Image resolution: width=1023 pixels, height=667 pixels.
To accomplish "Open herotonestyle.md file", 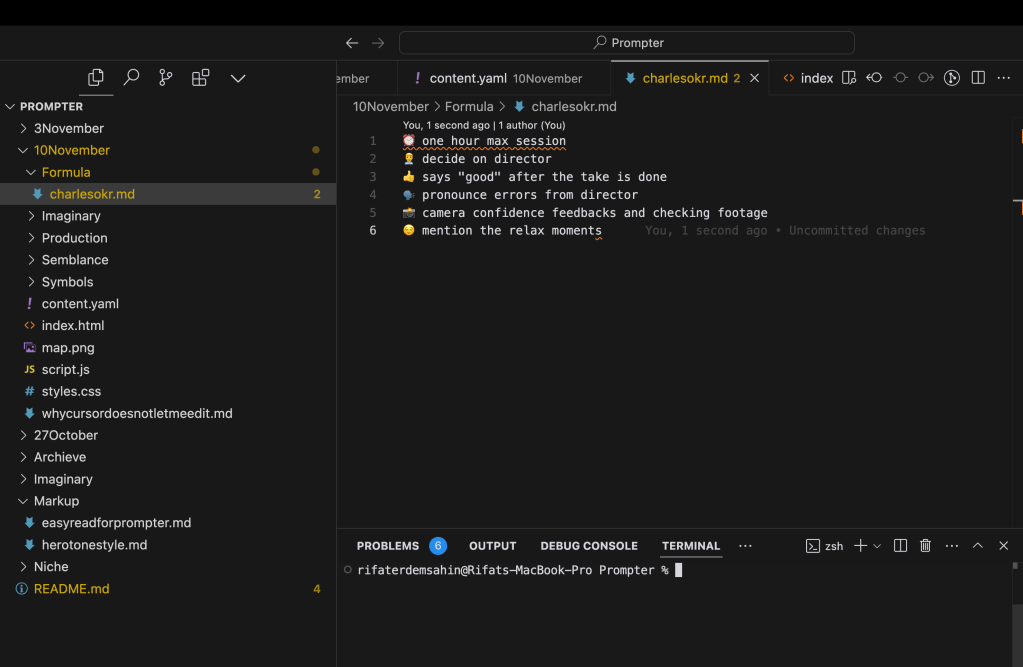I will pyautogui.click(x=168, y=545).
